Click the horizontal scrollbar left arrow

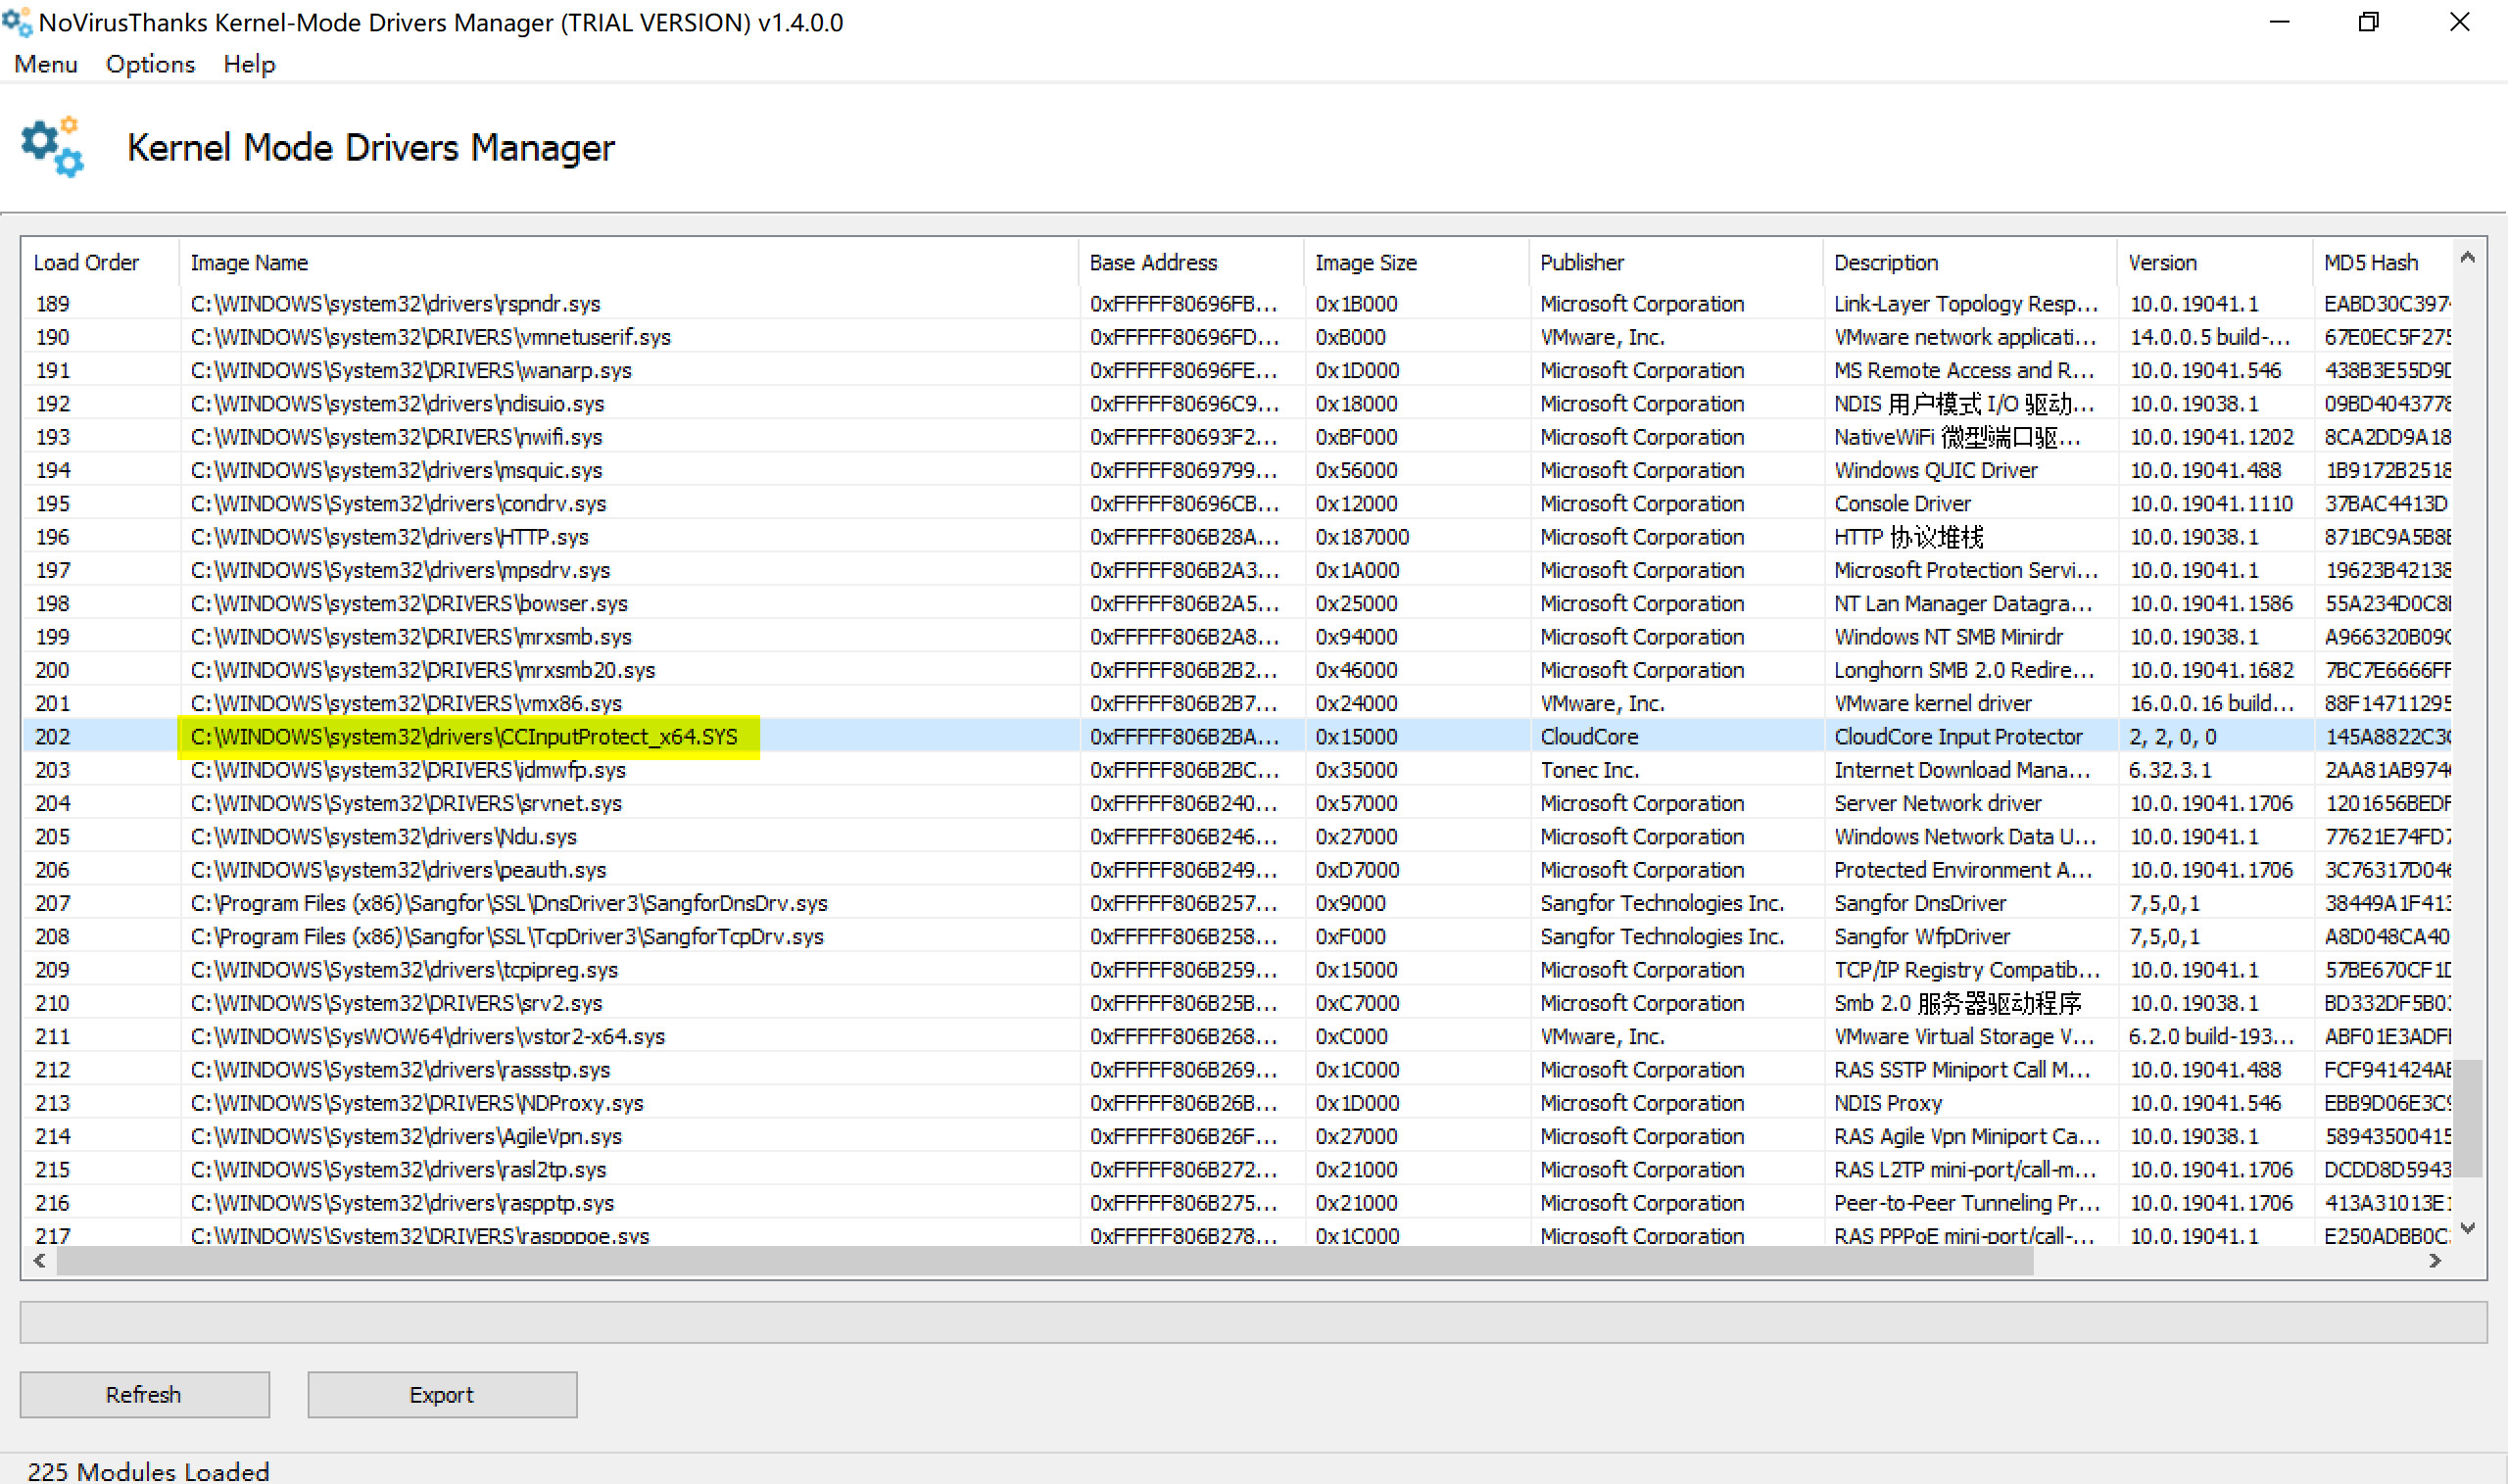39,1261
